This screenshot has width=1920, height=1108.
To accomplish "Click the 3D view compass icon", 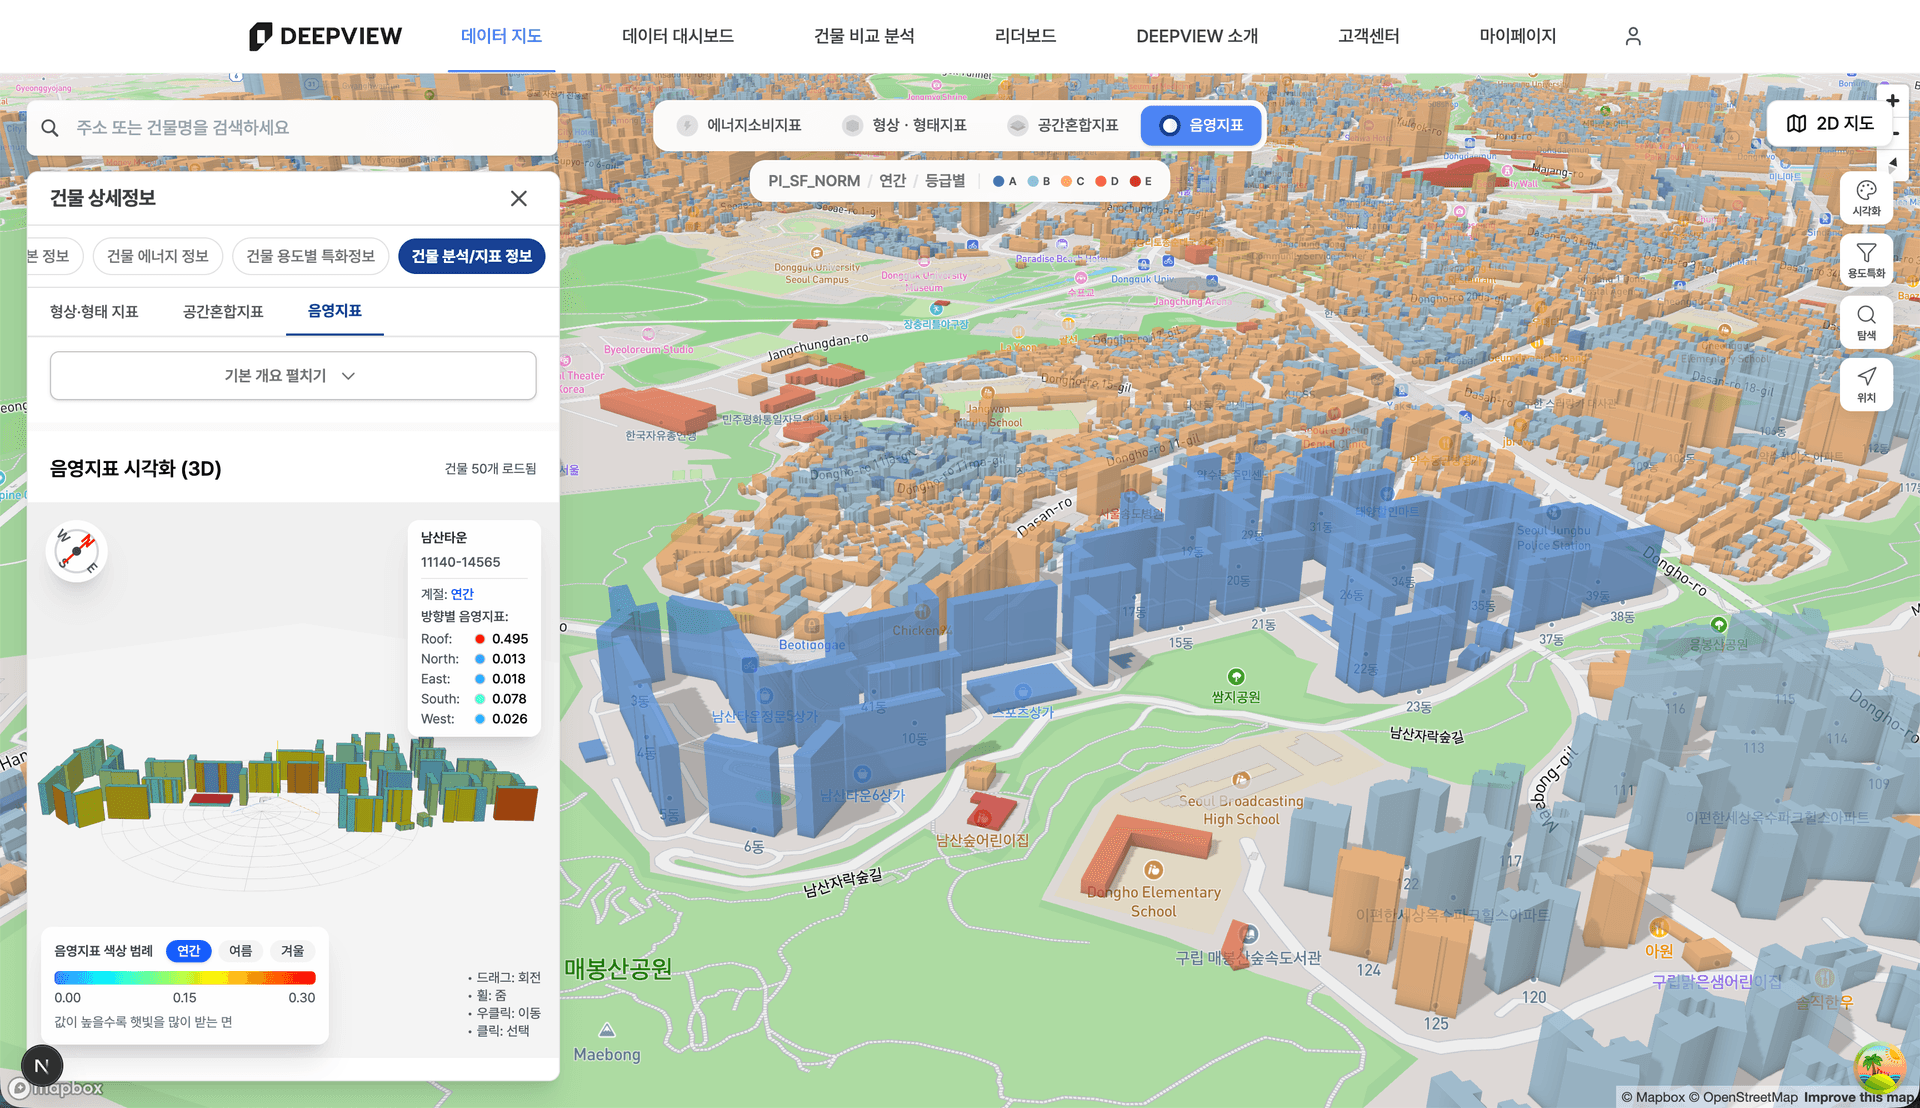I will point(76,551).
